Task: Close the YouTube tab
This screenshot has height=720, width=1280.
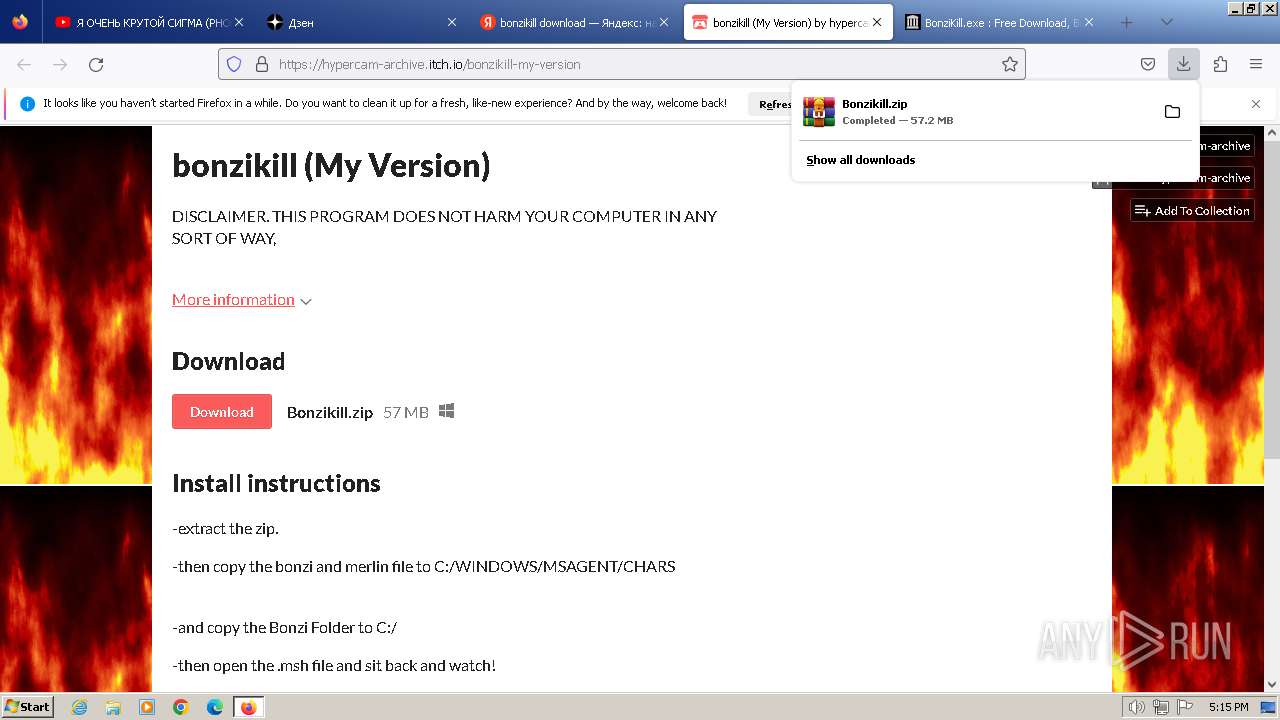Action: tap(241, 22)
